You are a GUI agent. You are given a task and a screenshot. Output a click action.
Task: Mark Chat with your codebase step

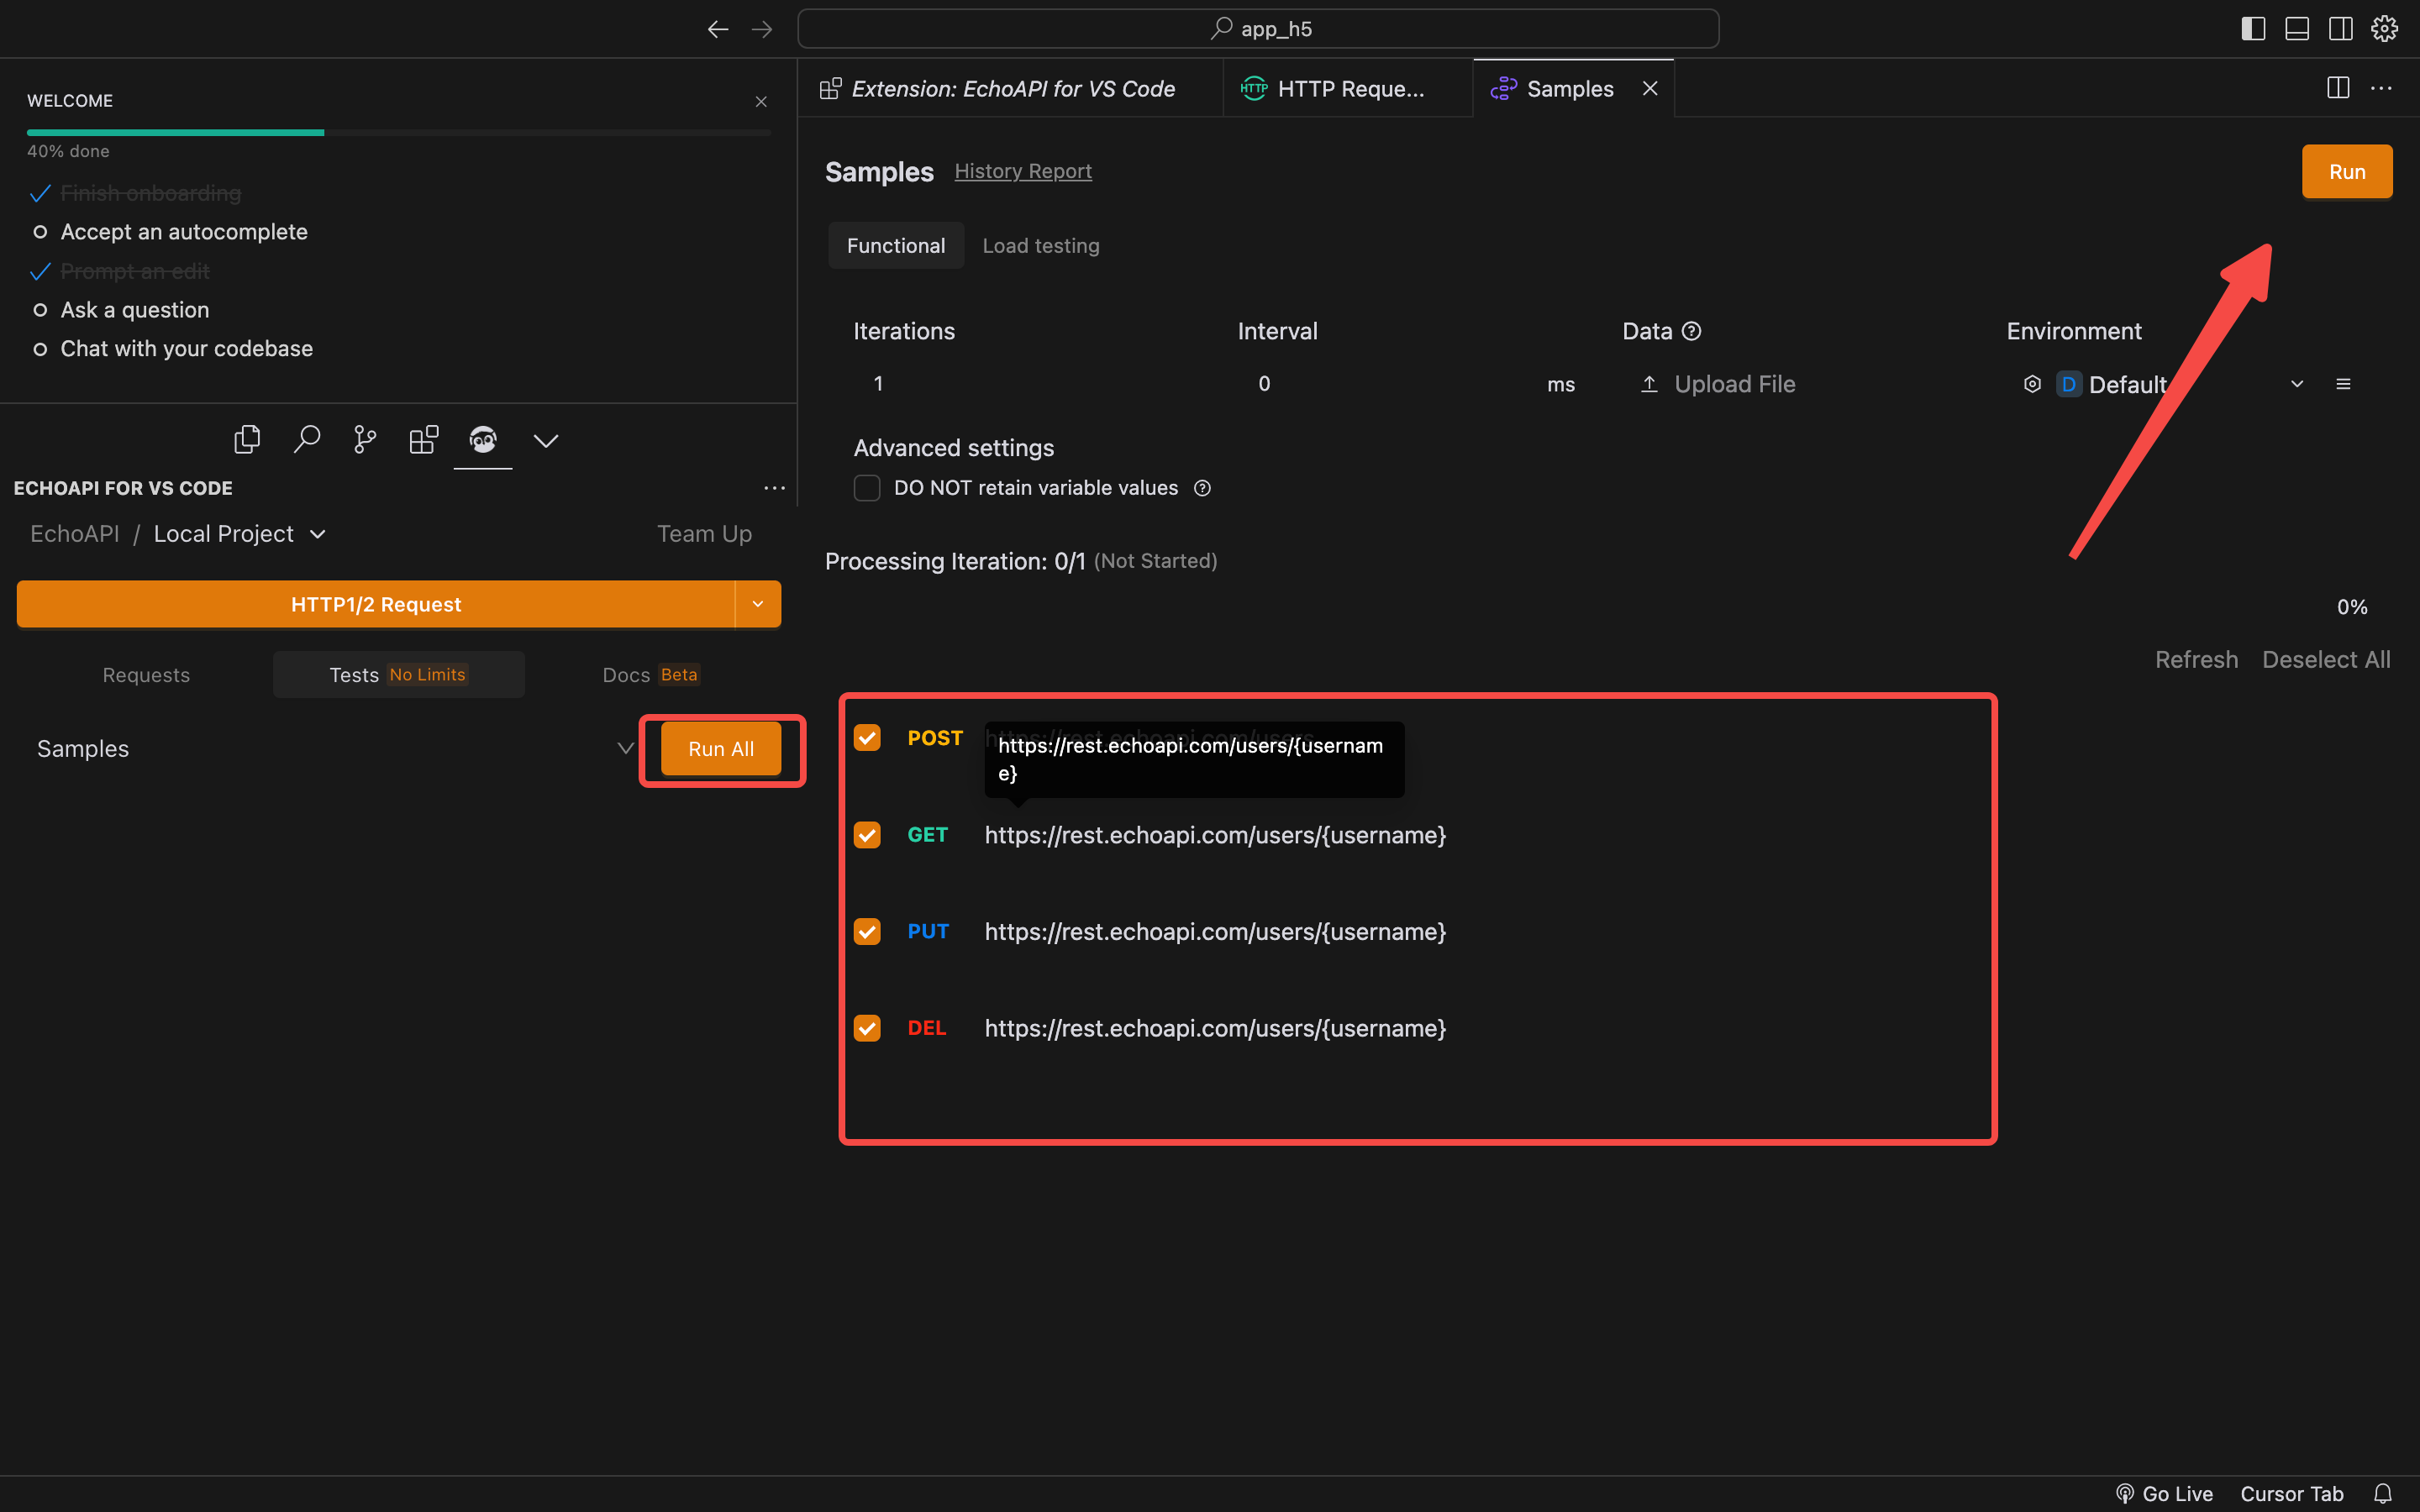point(40,349)
